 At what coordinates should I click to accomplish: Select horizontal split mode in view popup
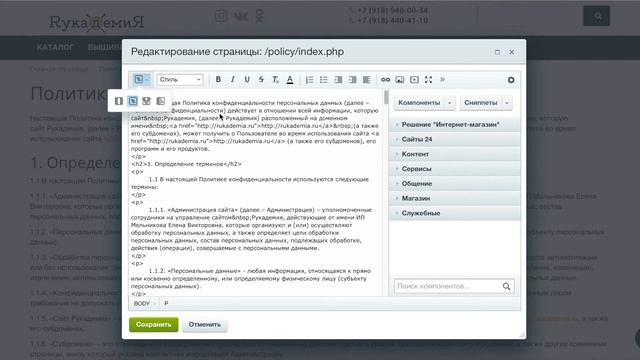(146, 101)
